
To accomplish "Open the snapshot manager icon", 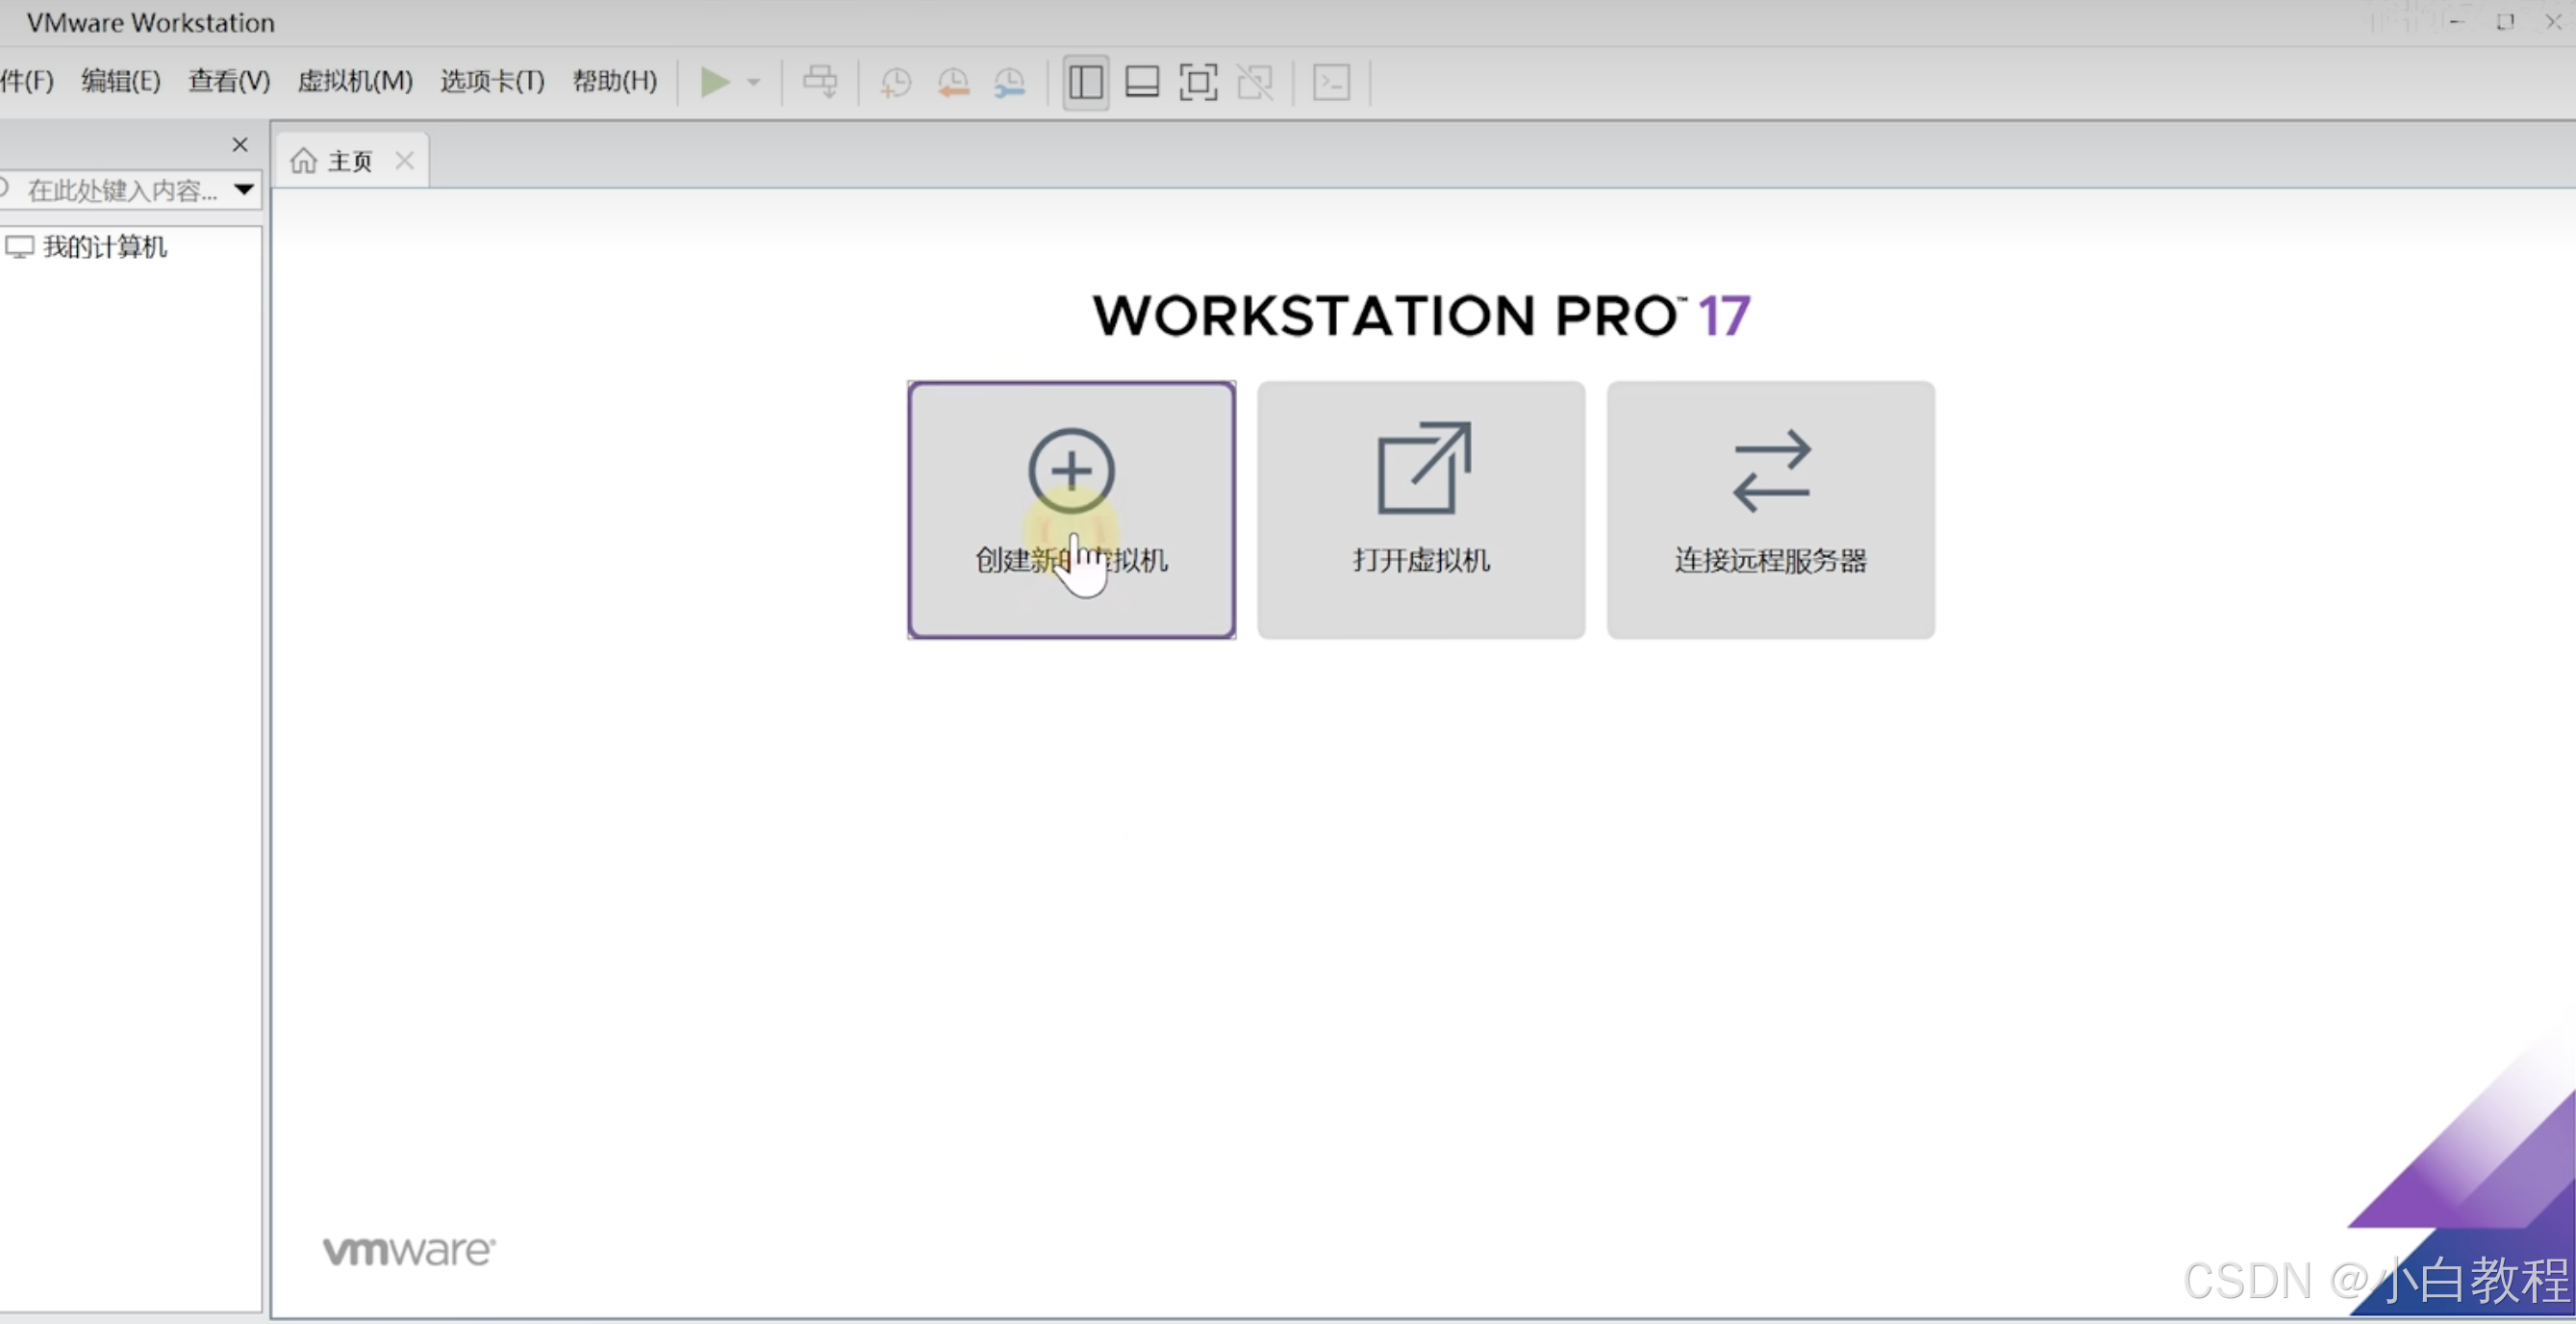I will [1010, 82].
